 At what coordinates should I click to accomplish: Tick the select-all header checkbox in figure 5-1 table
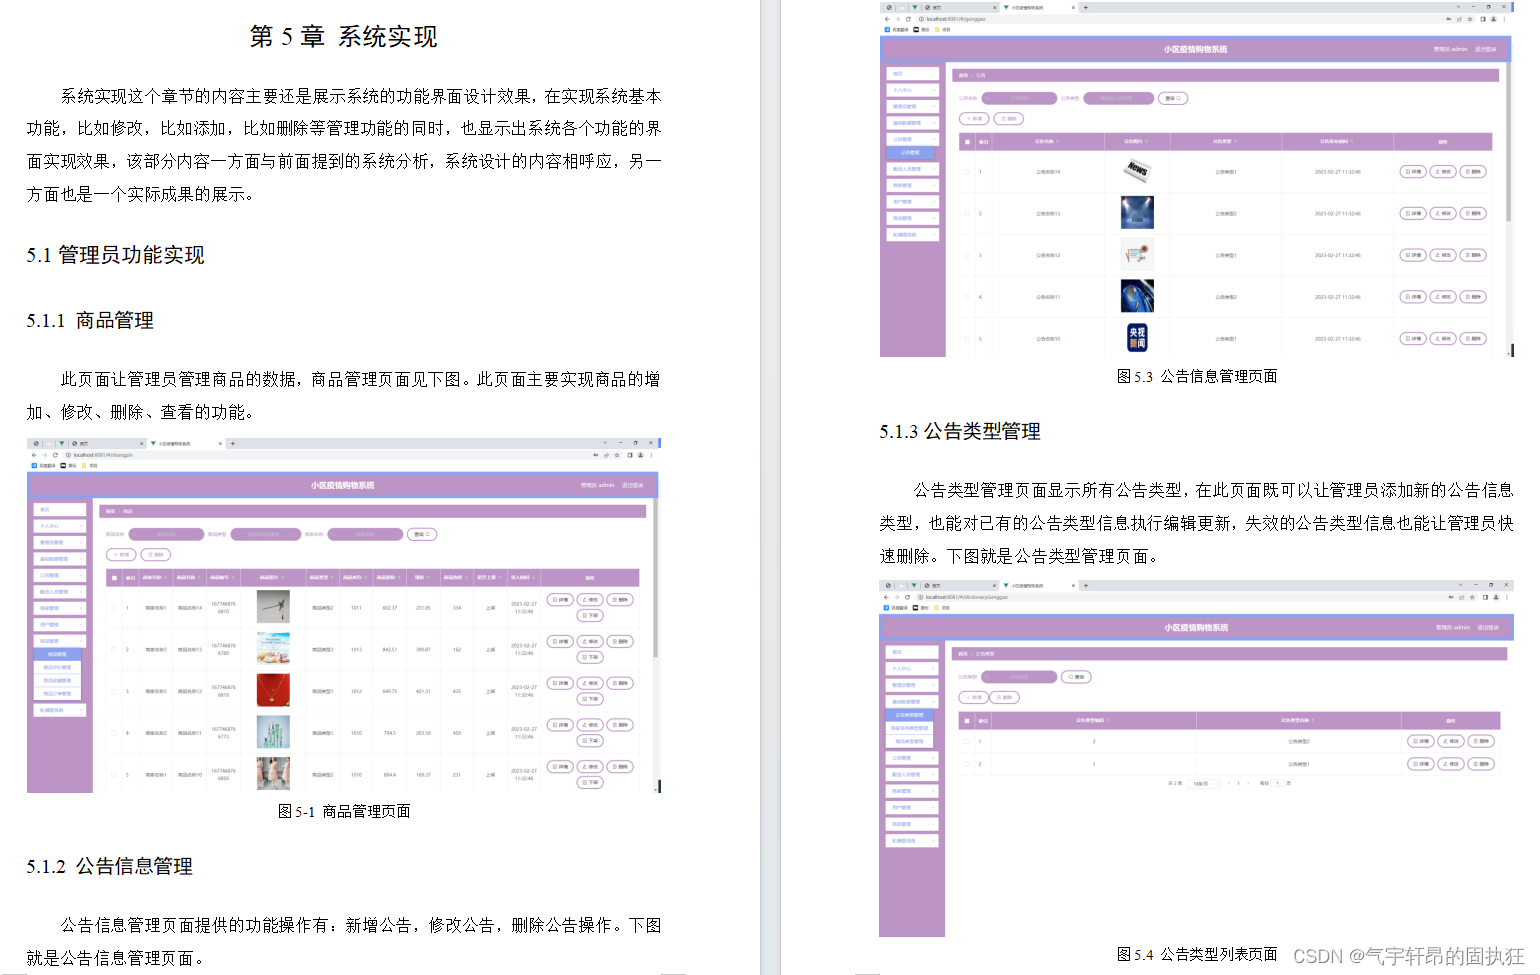[114, 578]
